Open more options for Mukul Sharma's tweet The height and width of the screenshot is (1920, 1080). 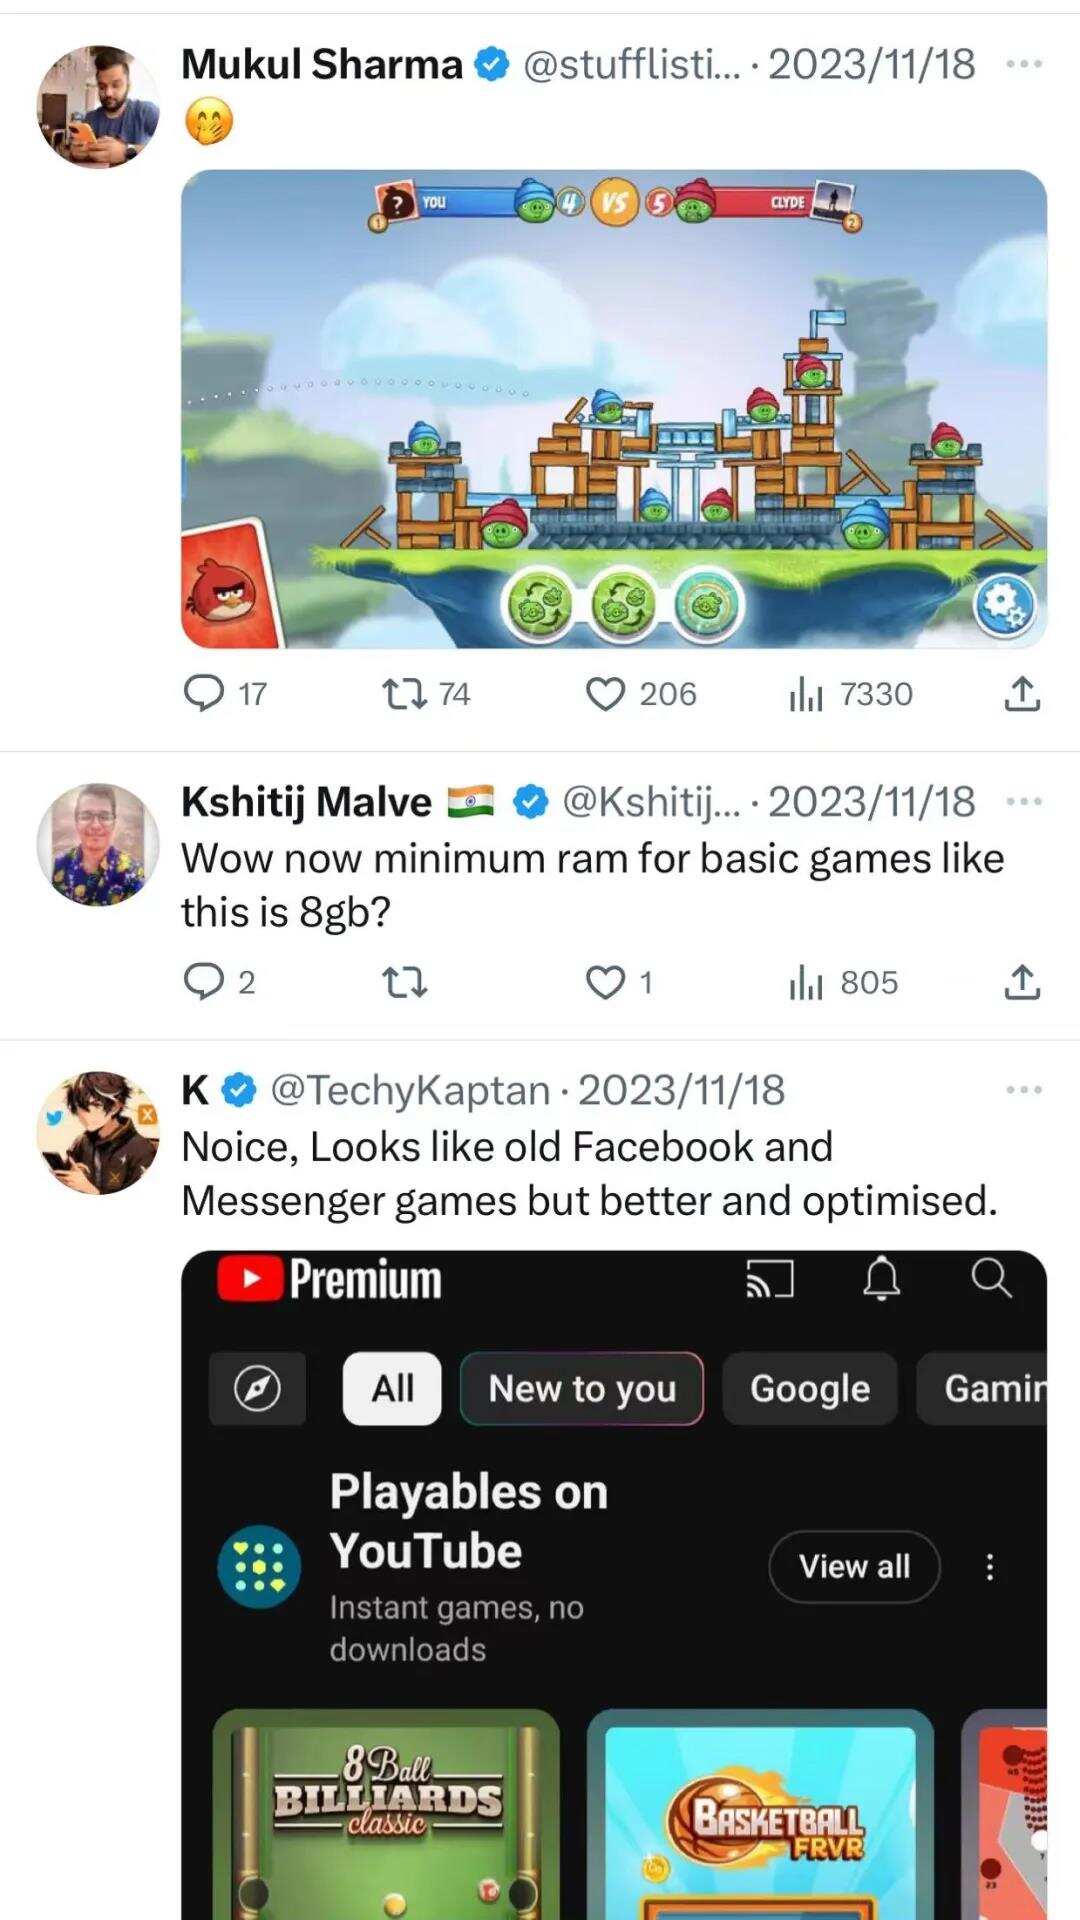(x=1023, y=65)
